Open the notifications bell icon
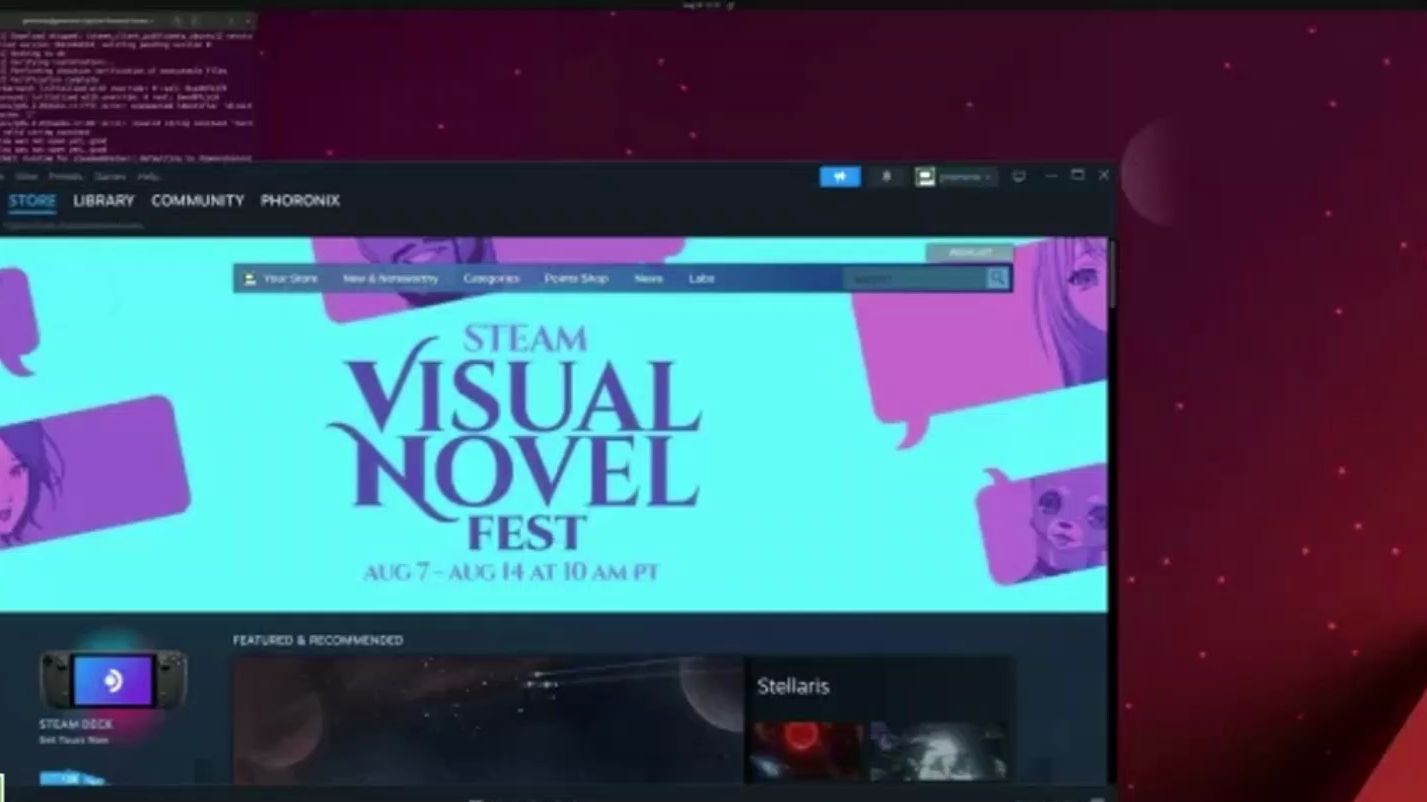 pos(886,177)
